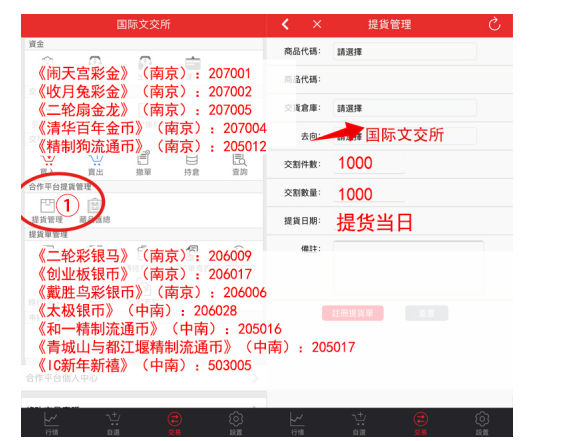Click into the 備註 remarks text box

(x=408, y=268)
